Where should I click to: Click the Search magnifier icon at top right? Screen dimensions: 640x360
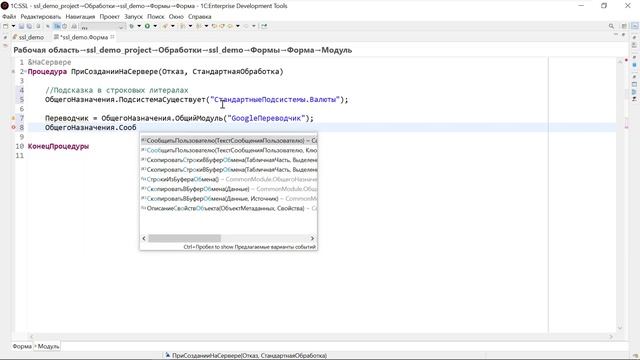[611, 26]
